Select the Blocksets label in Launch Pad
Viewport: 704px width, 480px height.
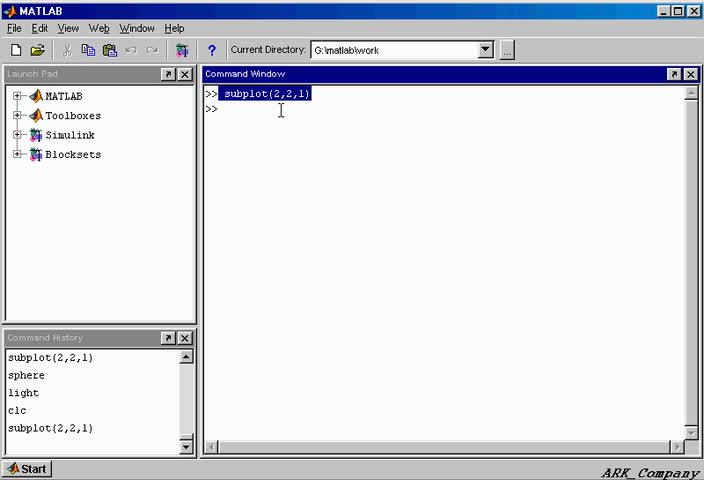[x=73, y=154]
